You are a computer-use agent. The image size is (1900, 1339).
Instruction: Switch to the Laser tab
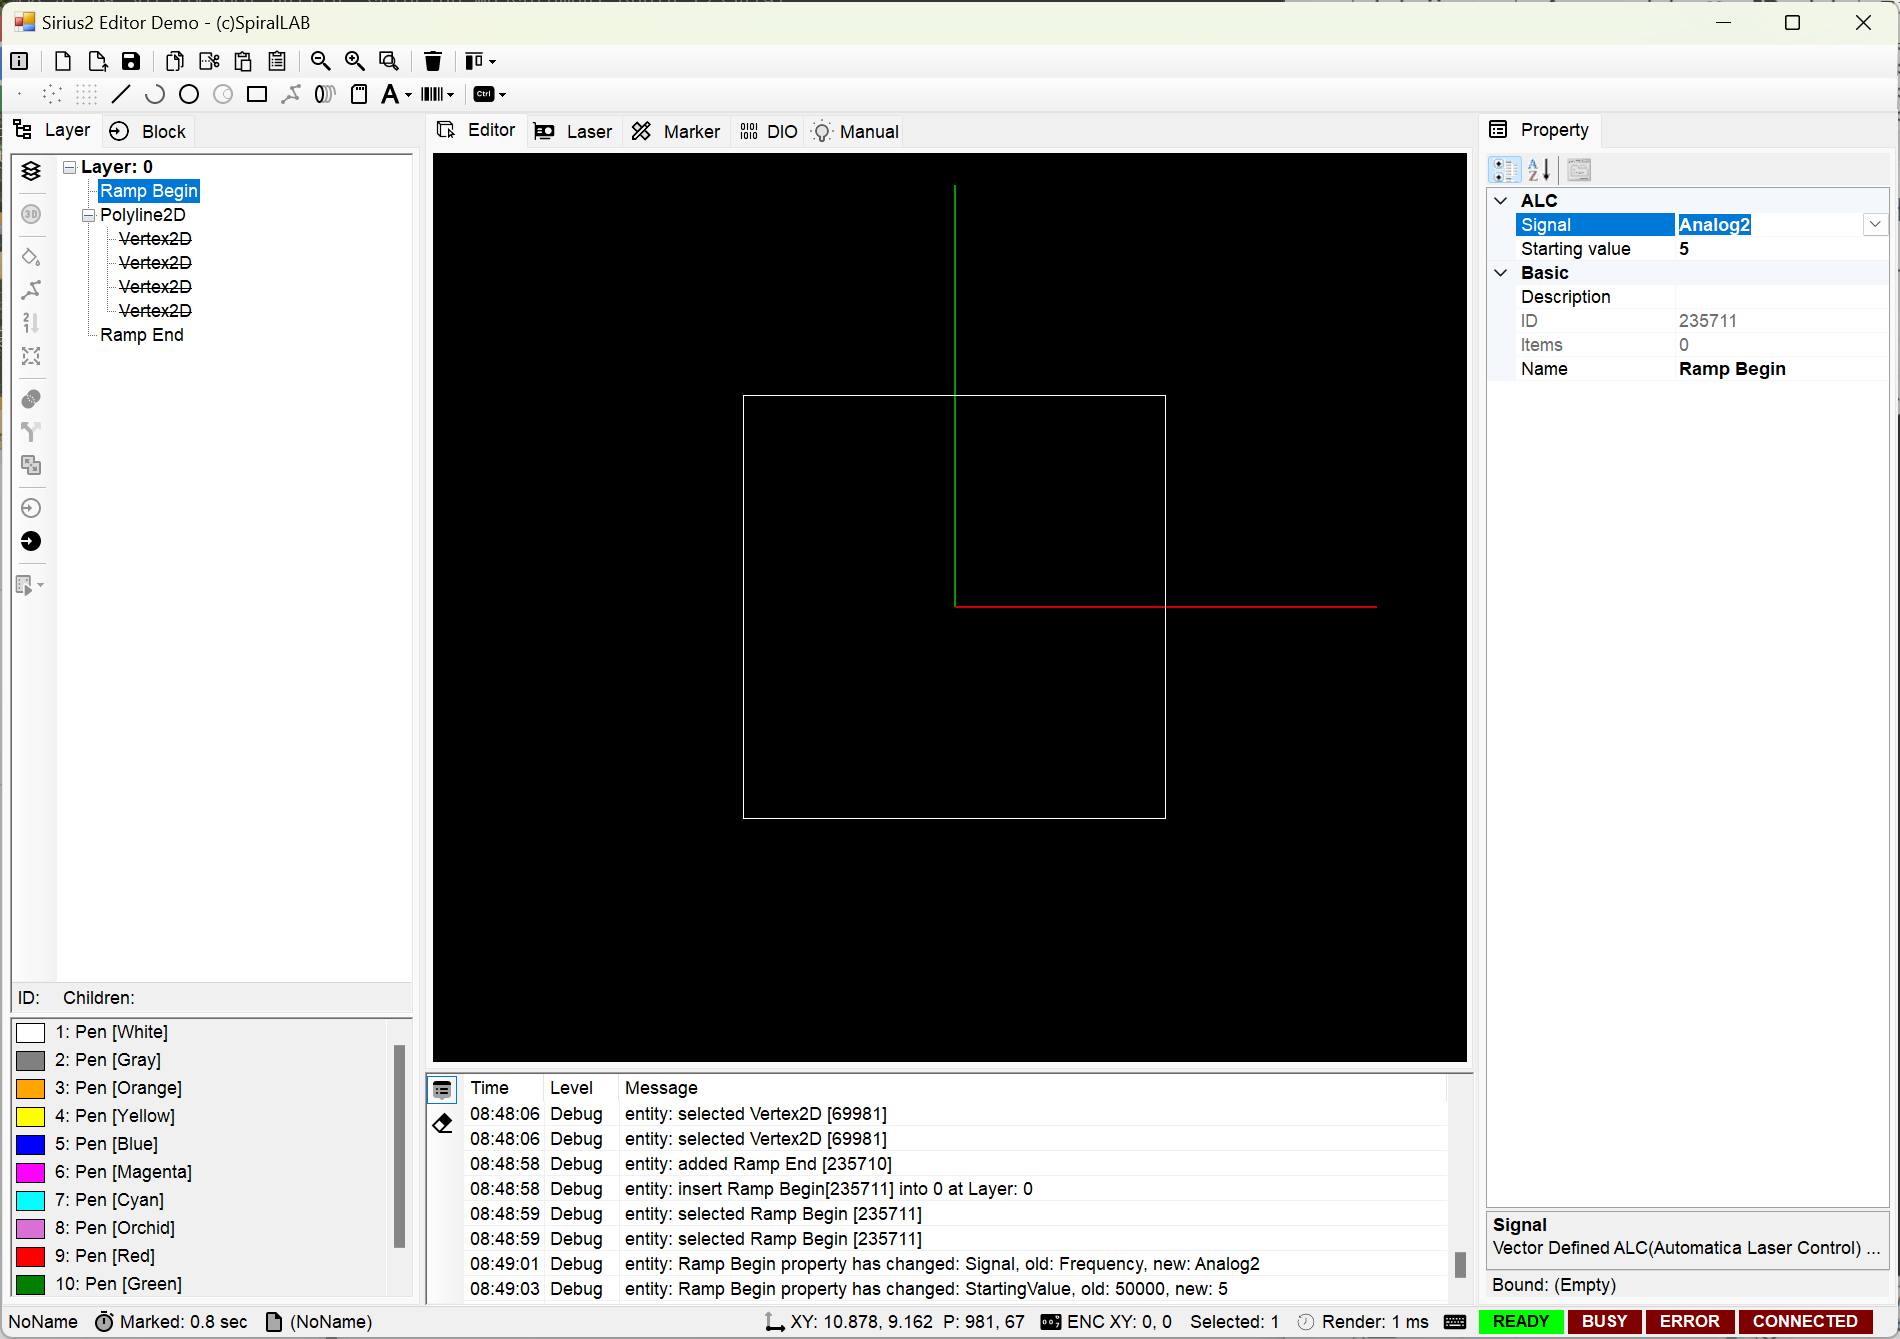(573, 131)
